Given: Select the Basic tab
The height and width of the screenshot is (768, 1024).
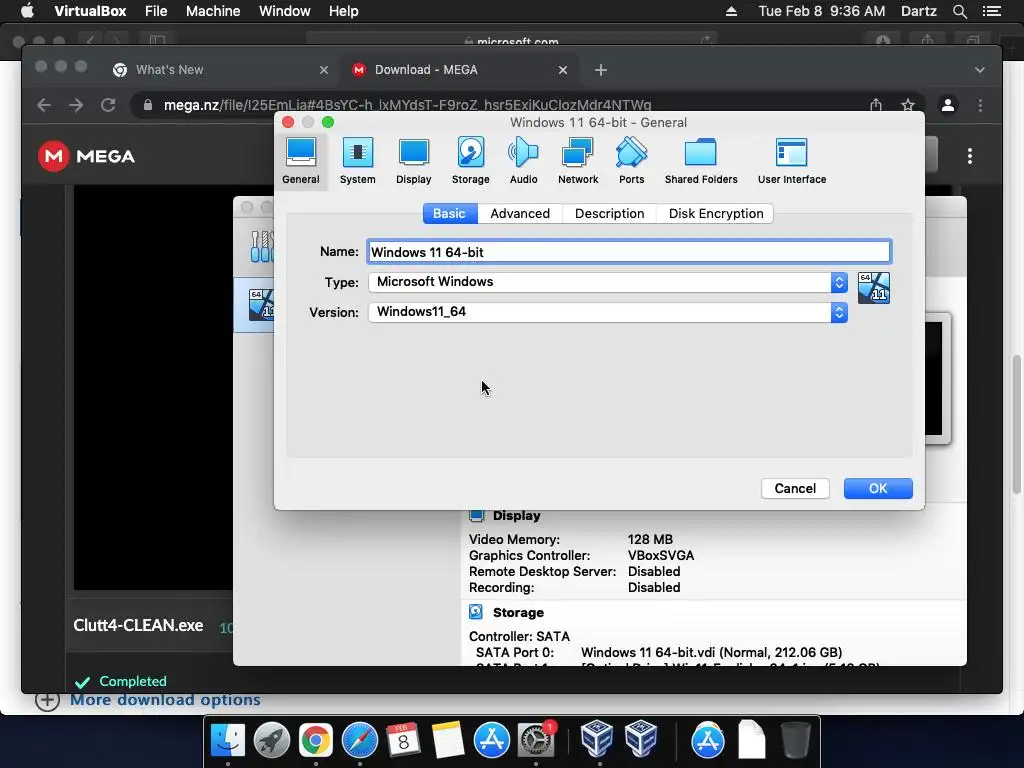Looking at the screenshot, I should [449, 214].
